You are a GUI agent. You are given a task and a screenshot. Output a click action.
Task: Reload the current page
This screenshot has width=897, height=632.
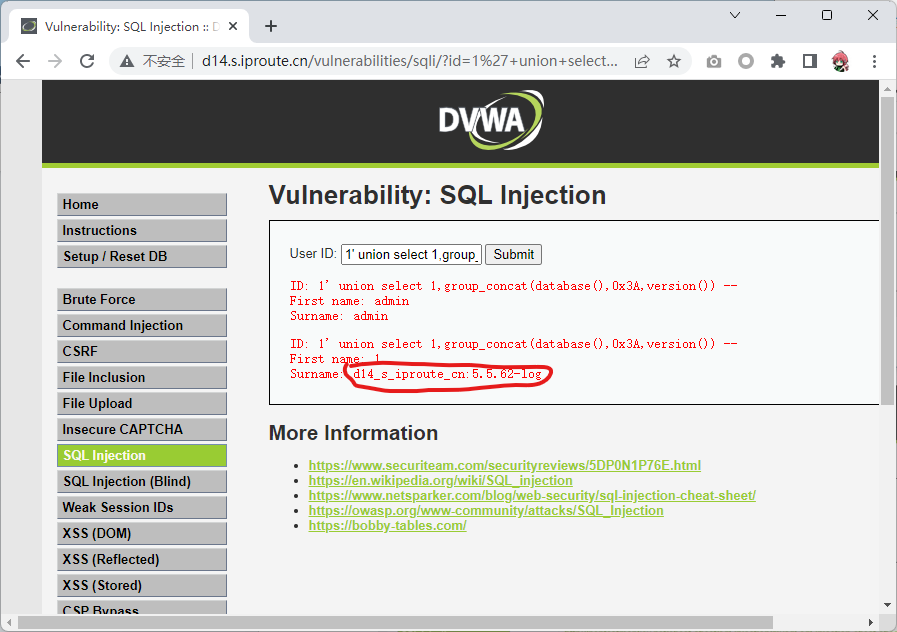[x=87, y=61]
